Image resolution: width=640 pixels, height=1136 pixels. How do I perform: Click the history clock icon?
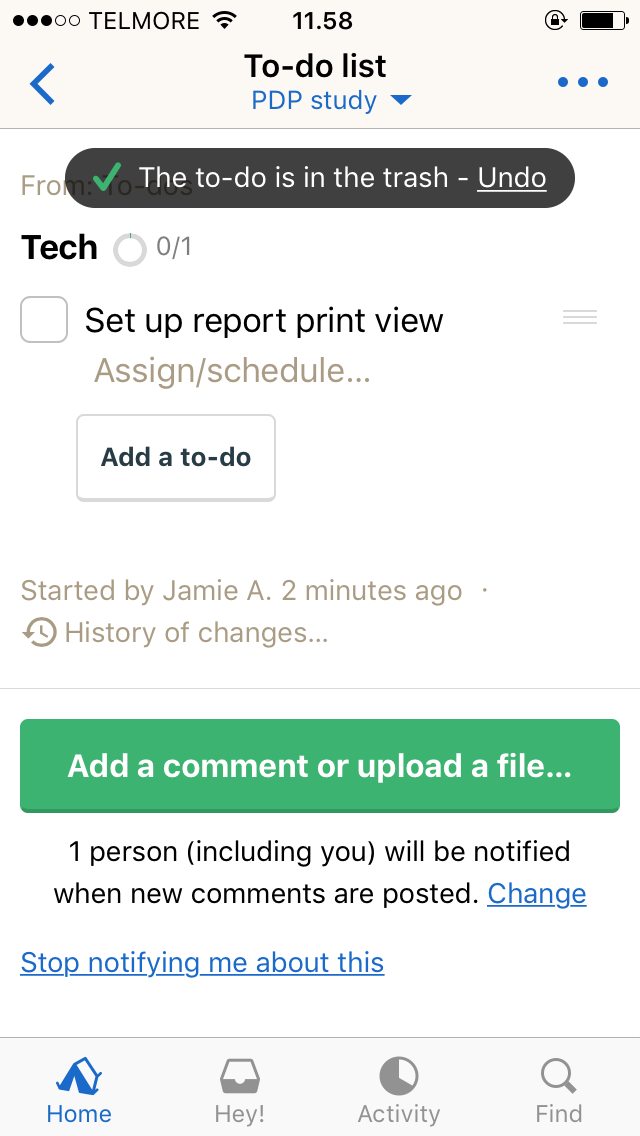click(39, 632)
